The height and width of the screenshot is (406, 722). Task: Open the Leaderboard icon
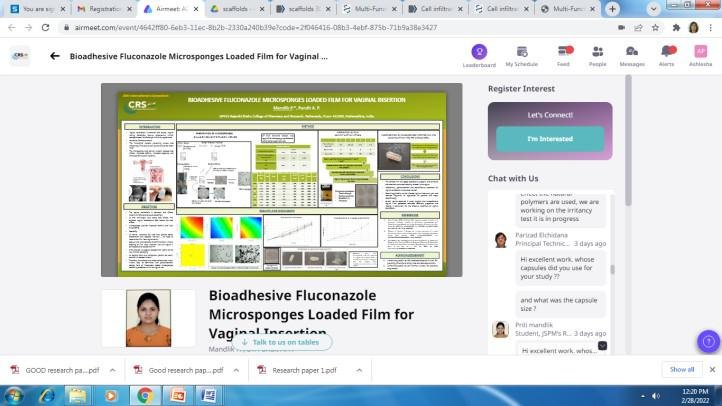(x=479, y=52)
